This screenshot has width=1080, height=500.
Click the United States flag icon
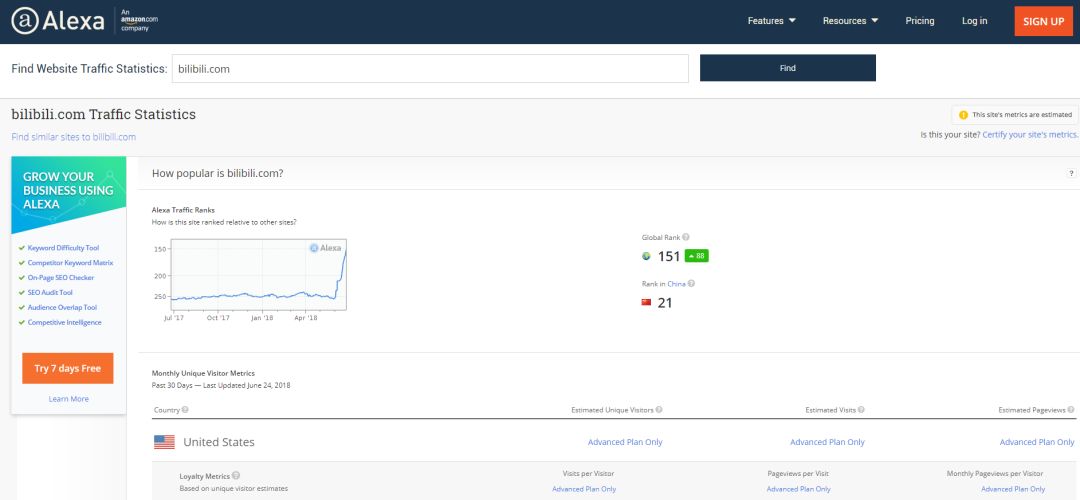164,442
